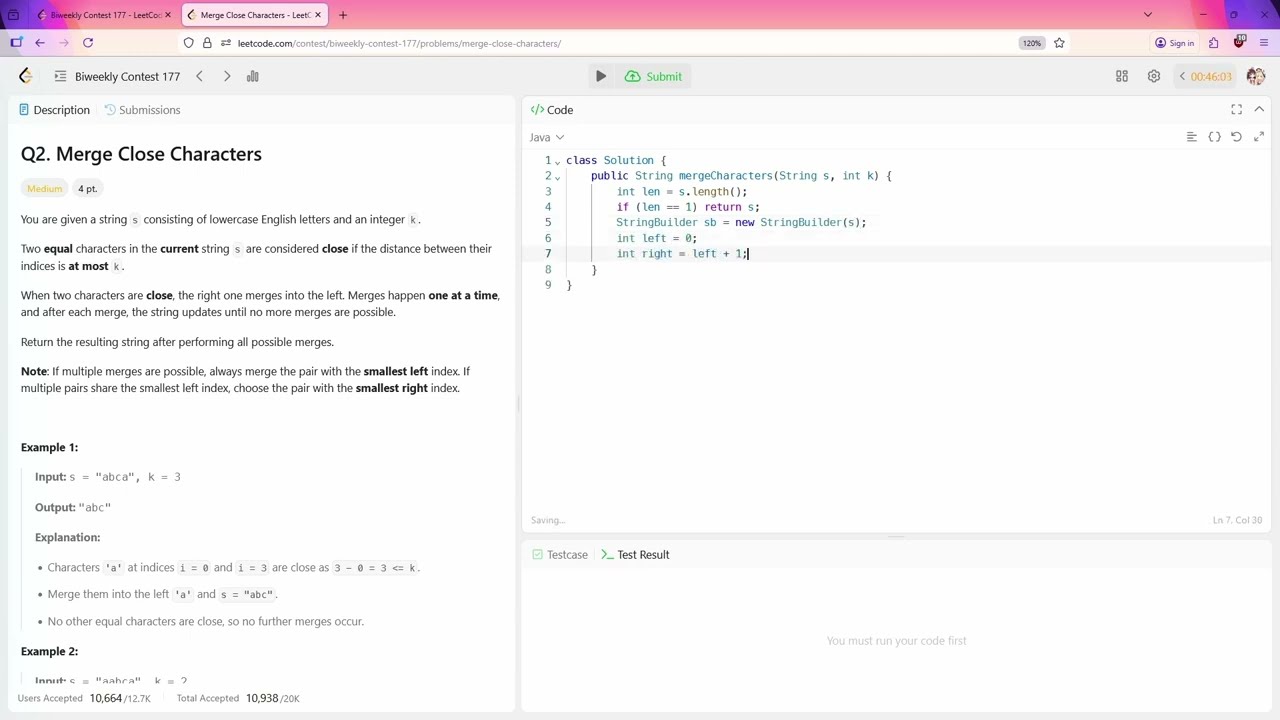Viewport: 1280px width, 720px height.
Task: Reset the 120% zoom indicator
Action: [1031, 43]
